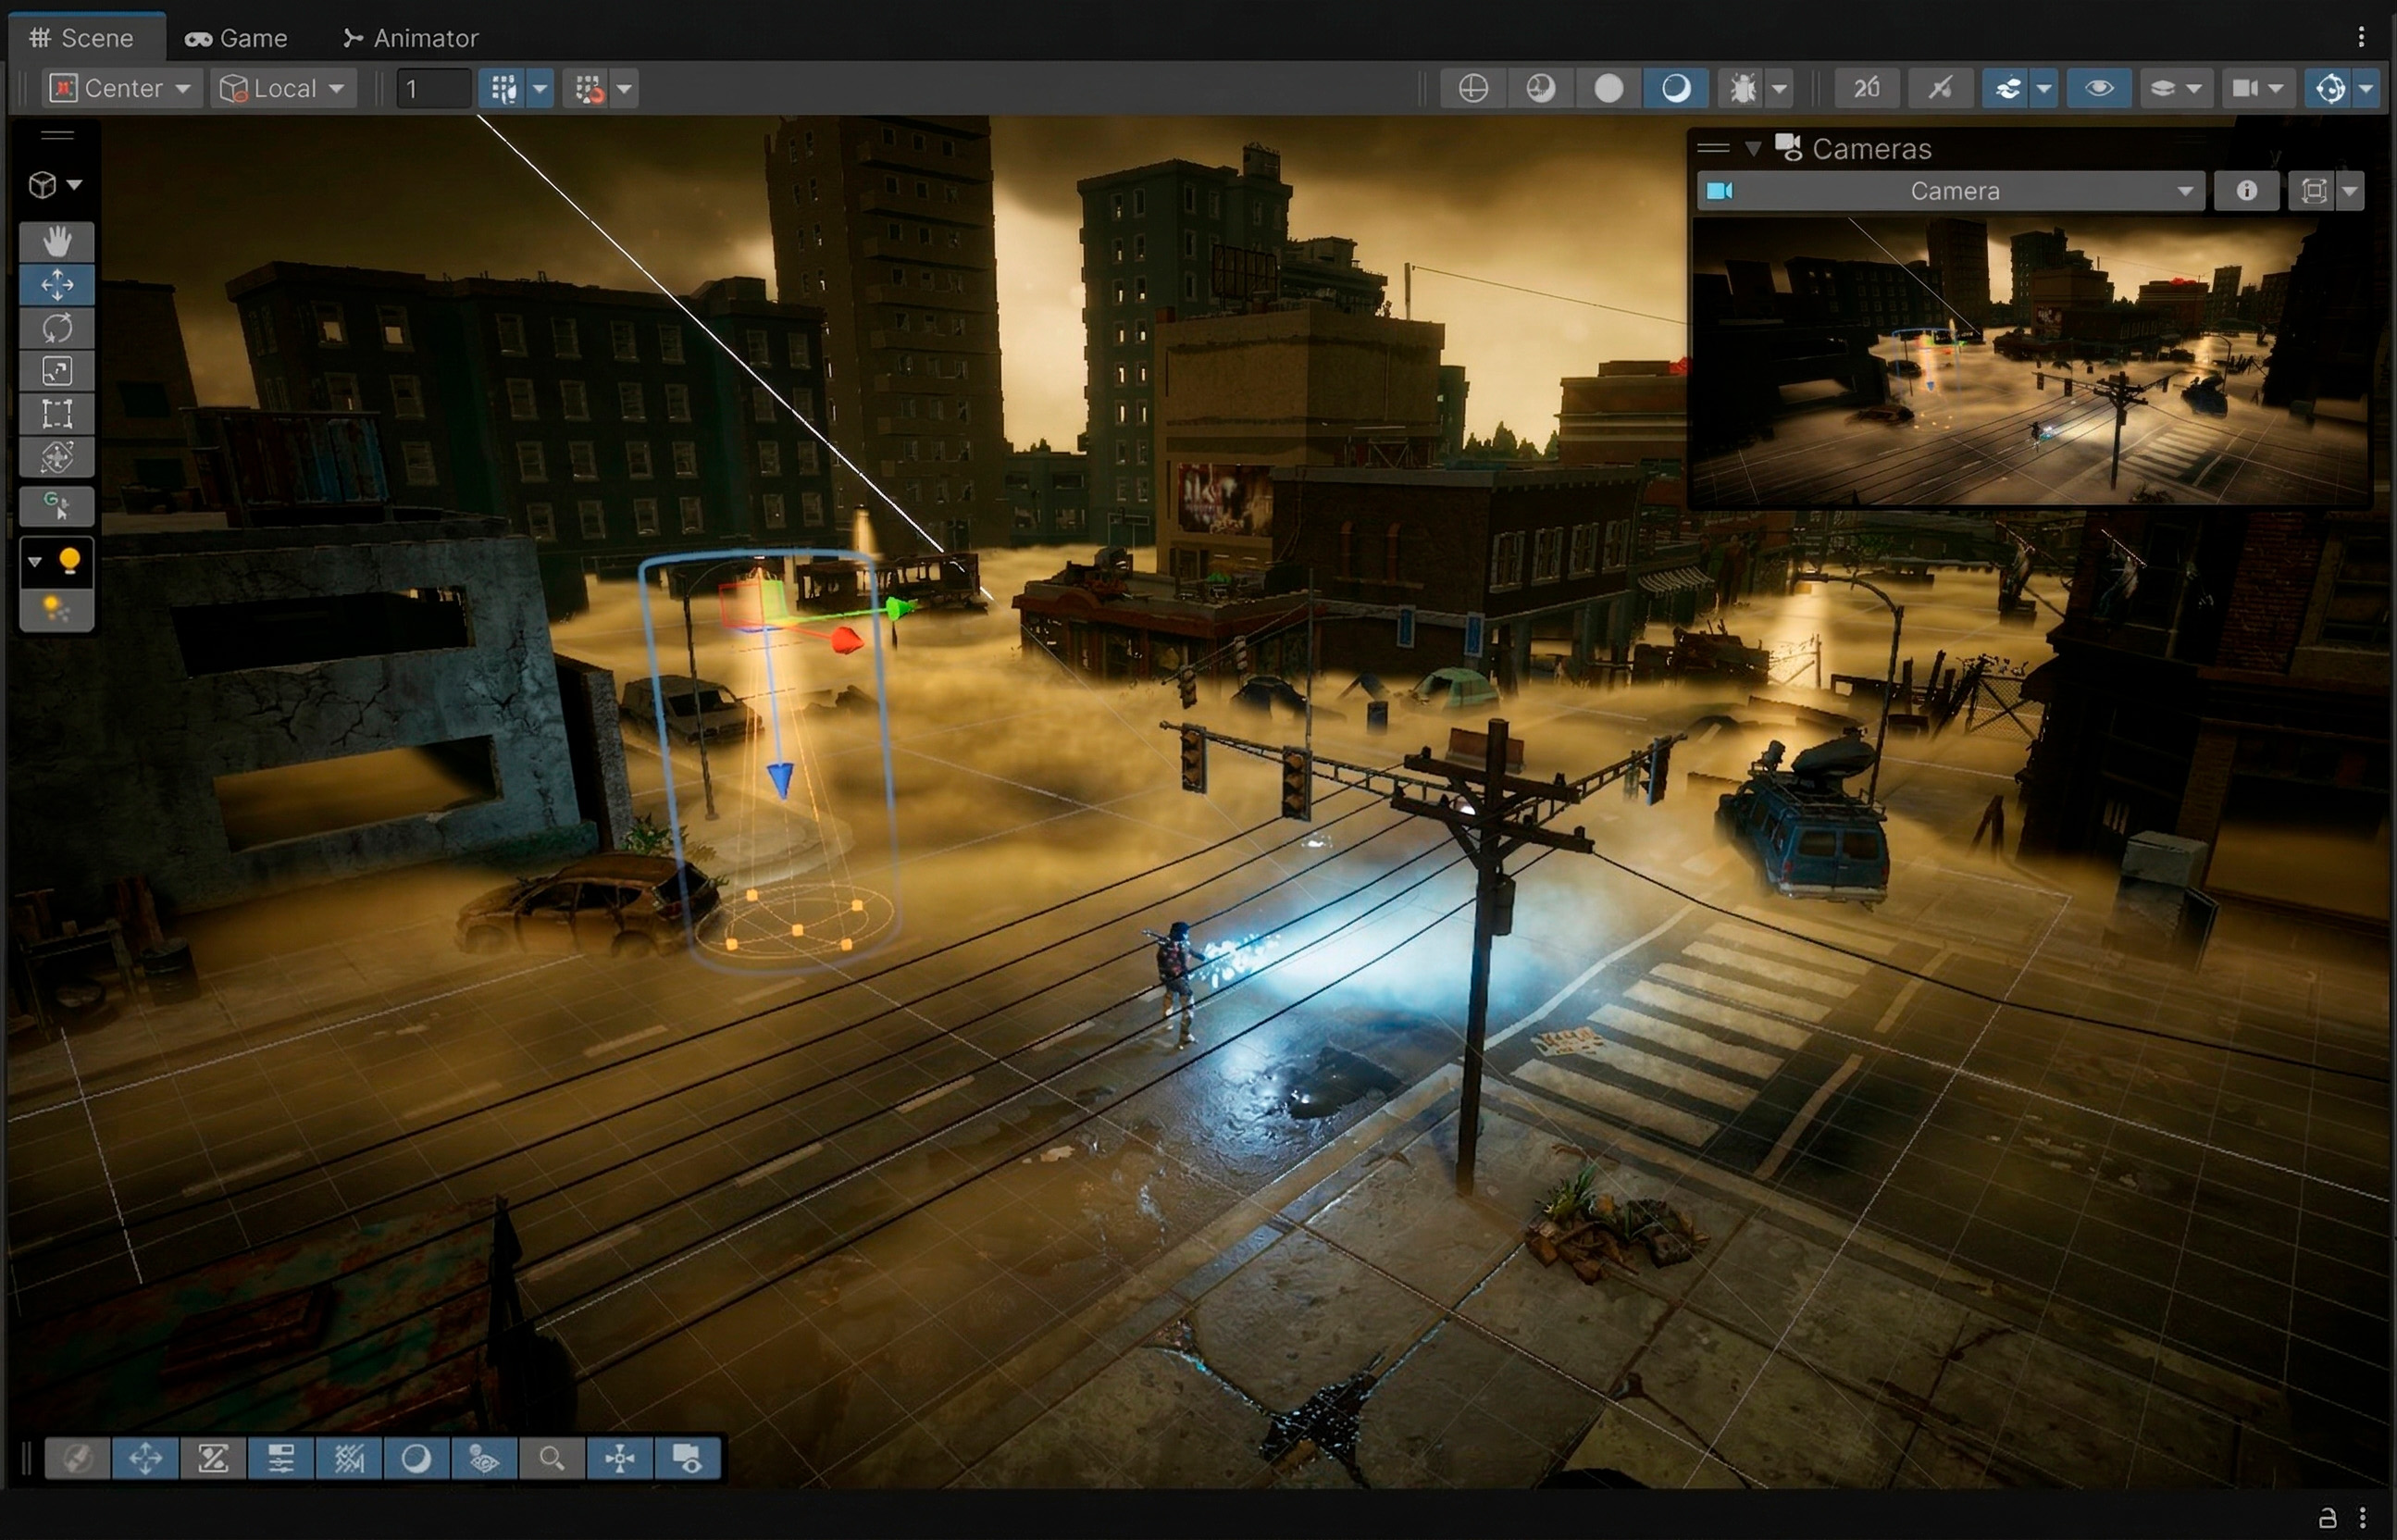This screenshot has width=2397, height=1540.
Task: Toggle the 2D view mode
Action: [1866, 89]
